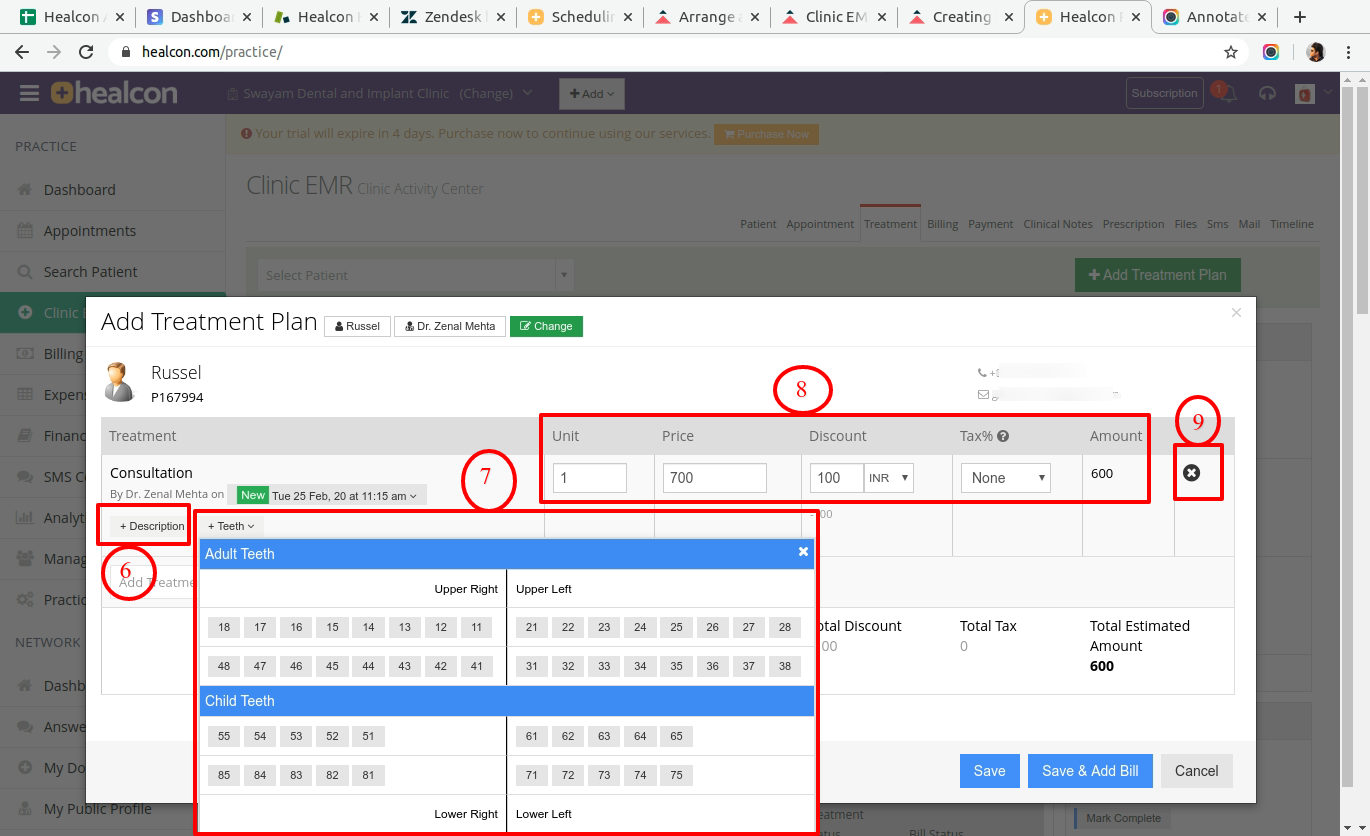The image size is (1370, 836).
Task: Click the Price input field
Action: click(715, 478)
